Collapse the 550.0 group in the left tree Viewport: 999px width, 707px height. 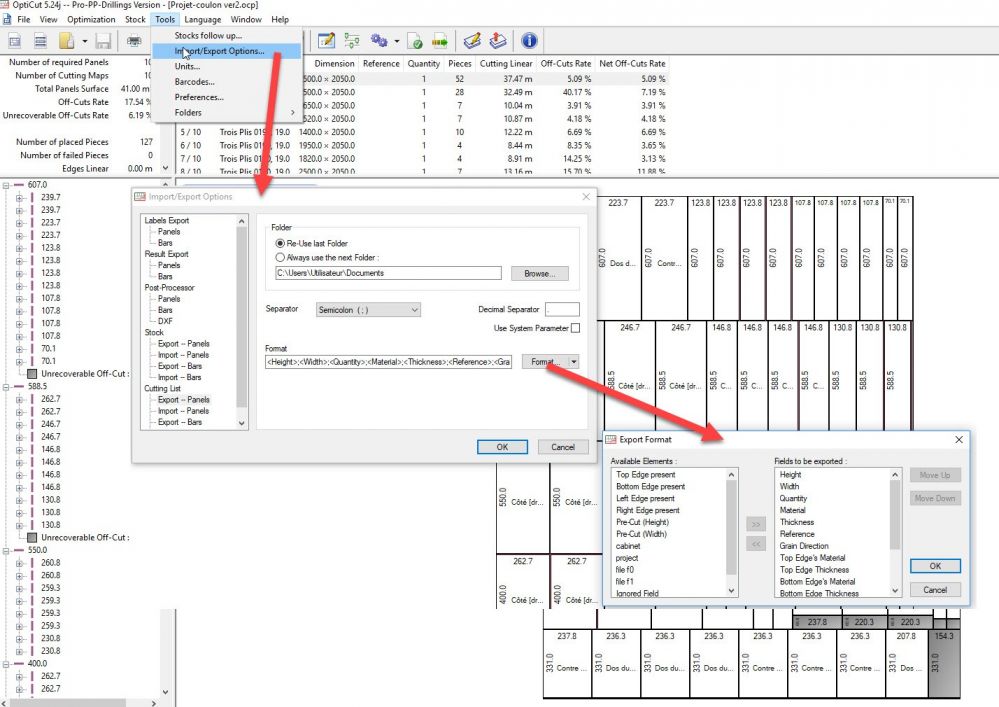[6, 550]
